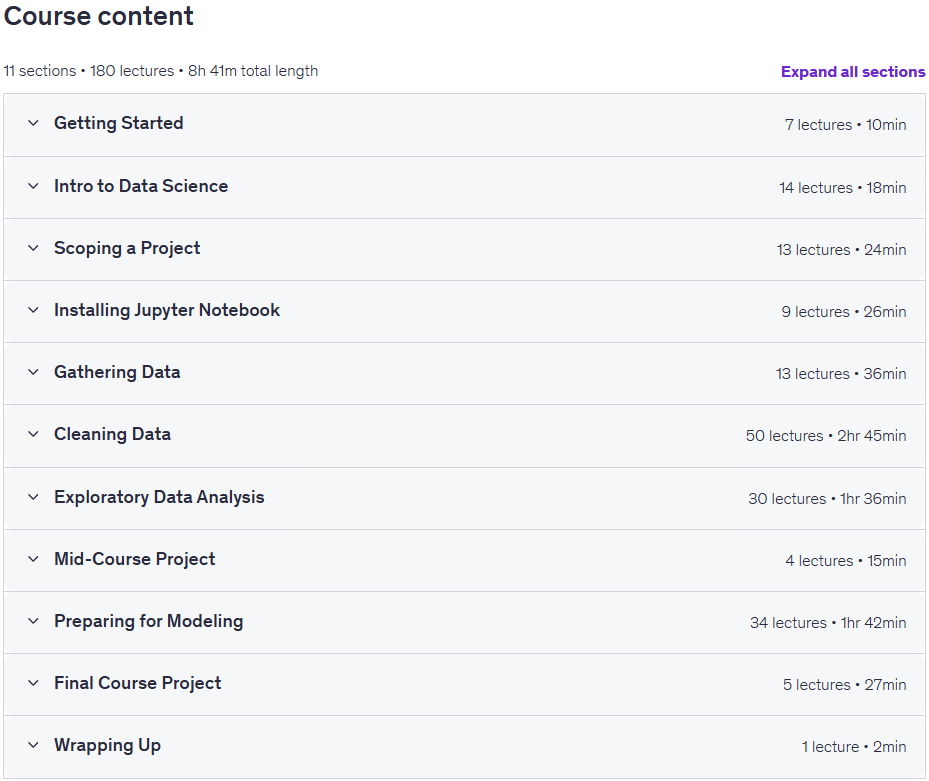Open the Mid-Course Project section title

pos(134,559)
